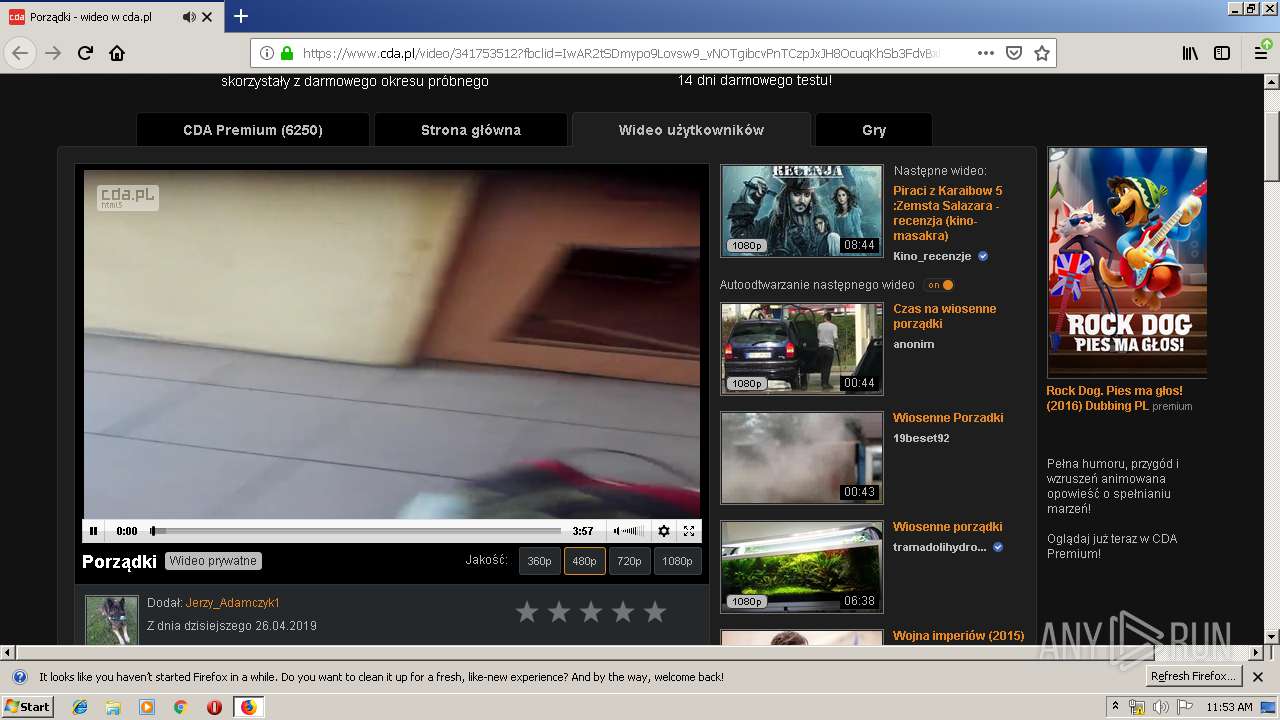The width and height of the screenshot is (1280, 720).
Task: Open Rock Dog. Pies ma głos! link
Action: coord(1114,398)
